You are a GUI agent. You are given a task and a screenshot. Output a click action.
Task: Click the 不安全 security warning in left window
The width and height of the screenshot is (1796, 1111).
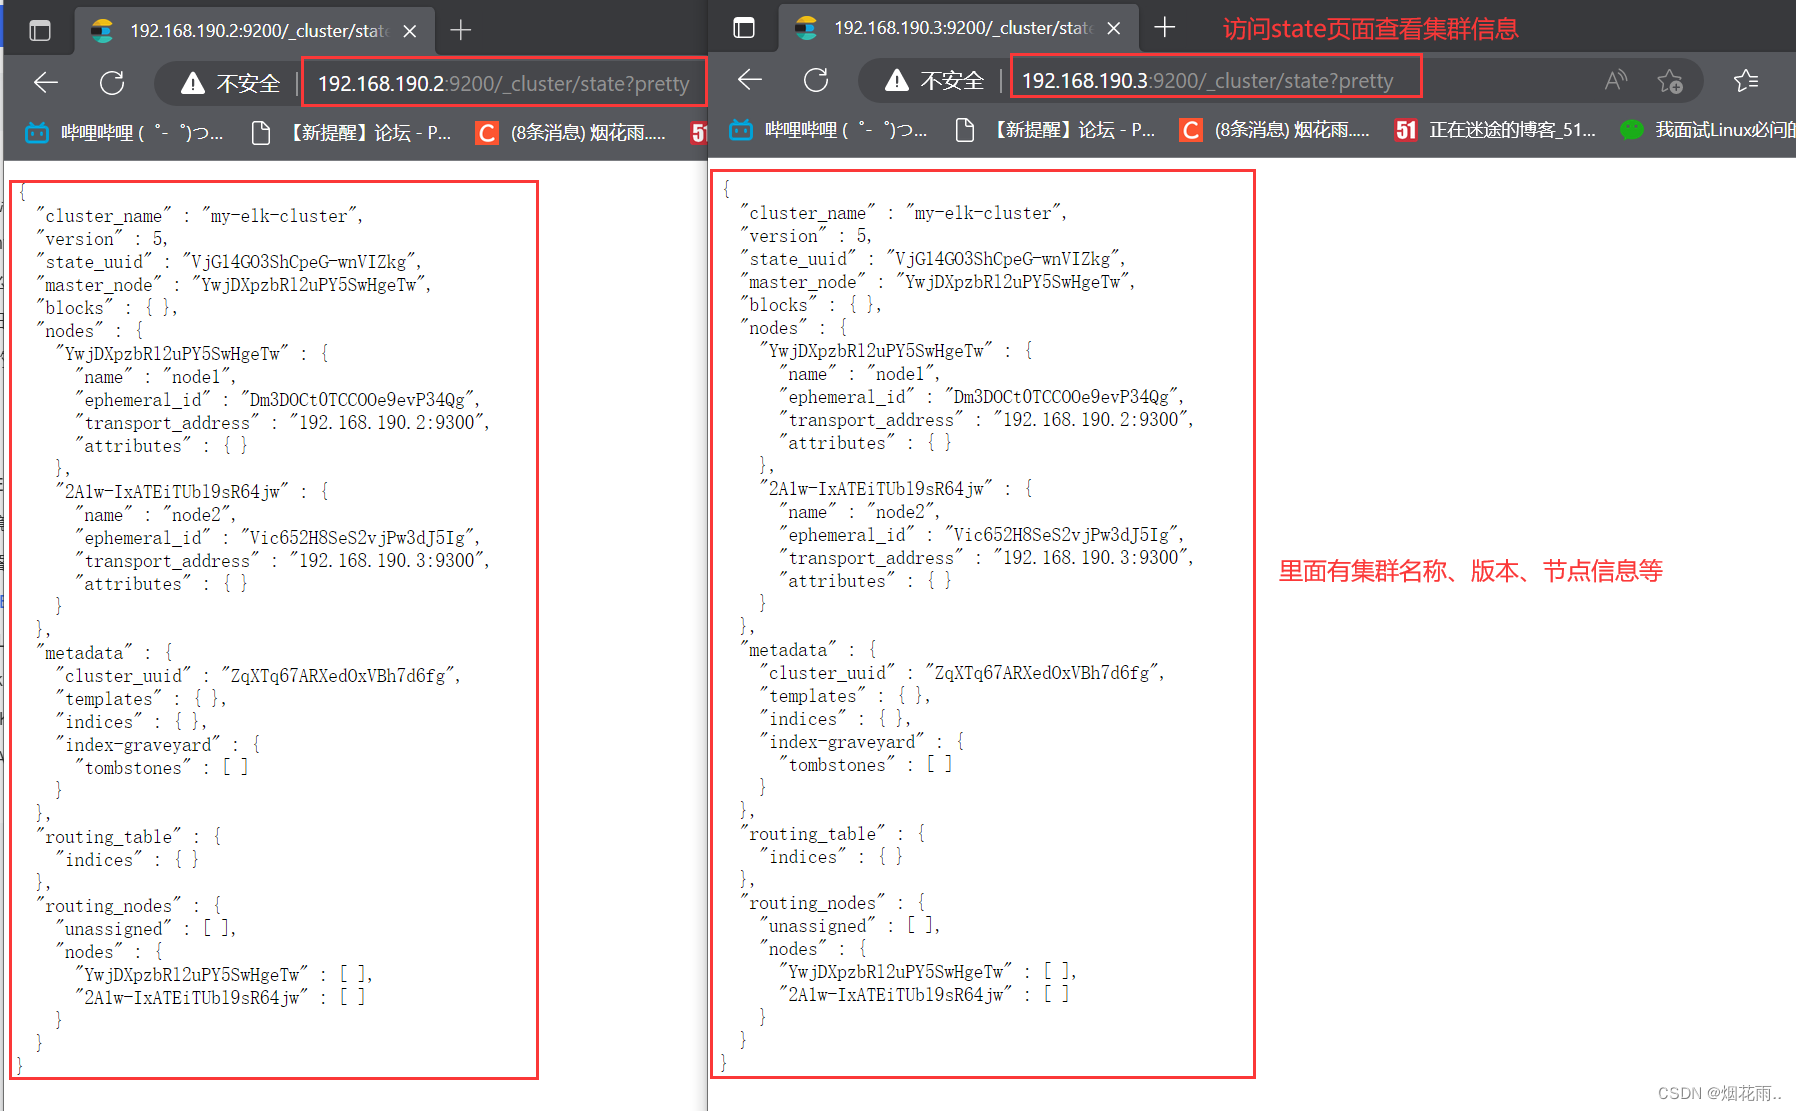tap(230, 83)
